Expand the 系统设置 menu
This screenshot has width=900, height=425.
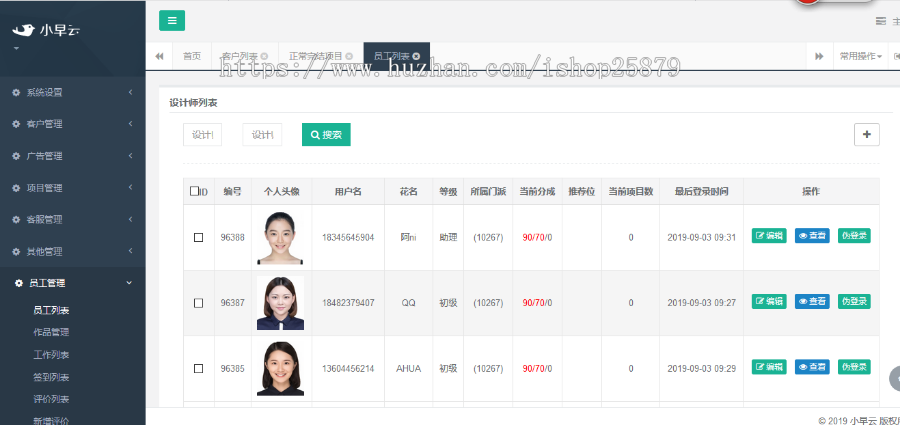tap(72, 92)
